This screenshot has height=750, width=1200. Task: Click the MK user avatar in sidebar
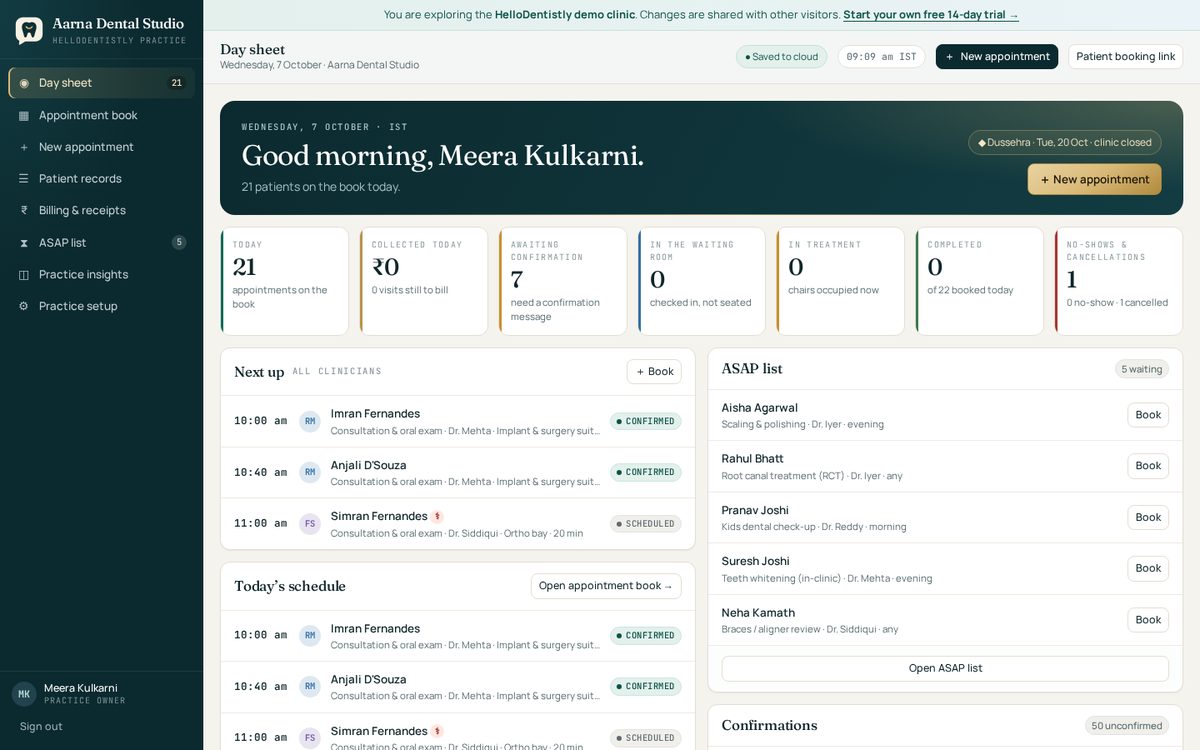[x=24, y=694]
